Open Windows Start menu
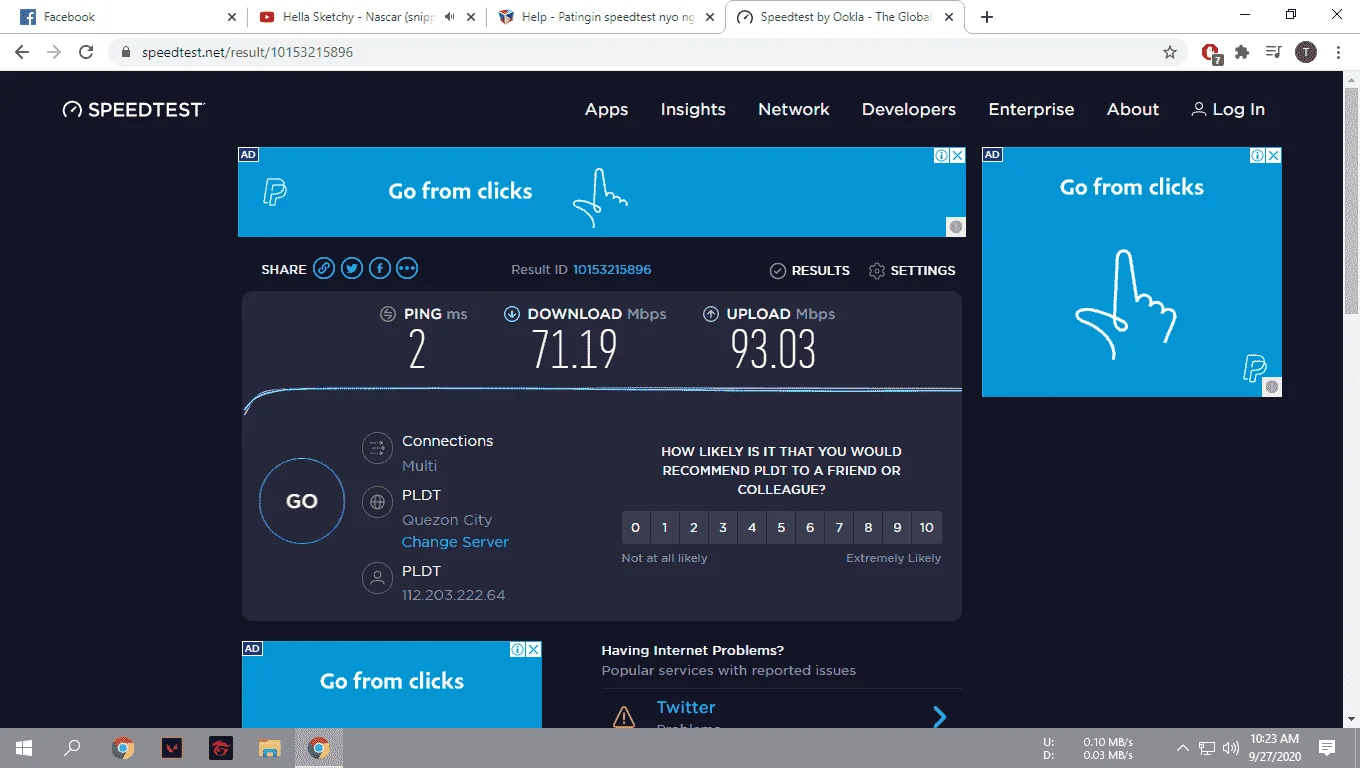Screen dimensions: 1360x768 23,748
